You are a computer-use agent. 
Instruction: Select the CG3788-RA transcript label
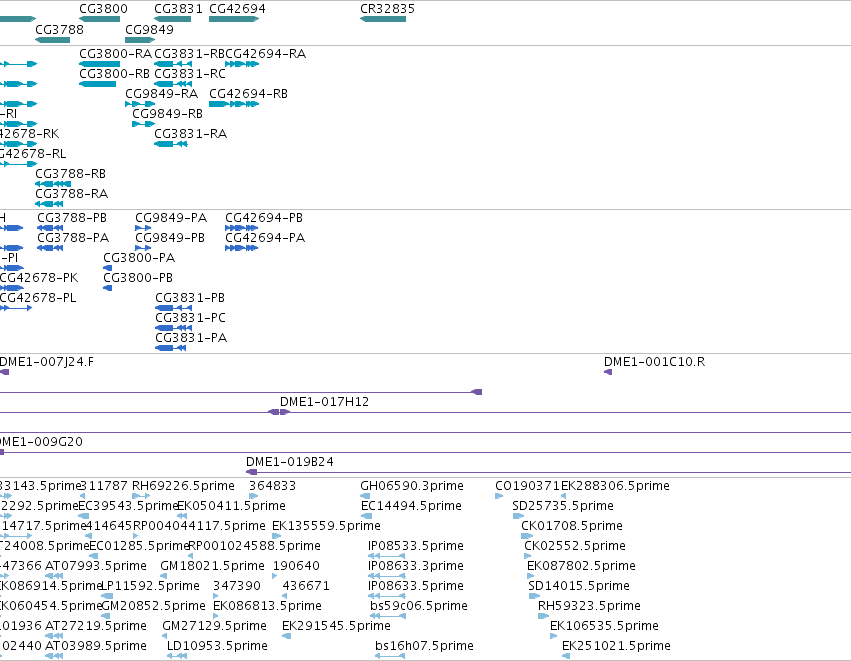(x=72, y=194)
